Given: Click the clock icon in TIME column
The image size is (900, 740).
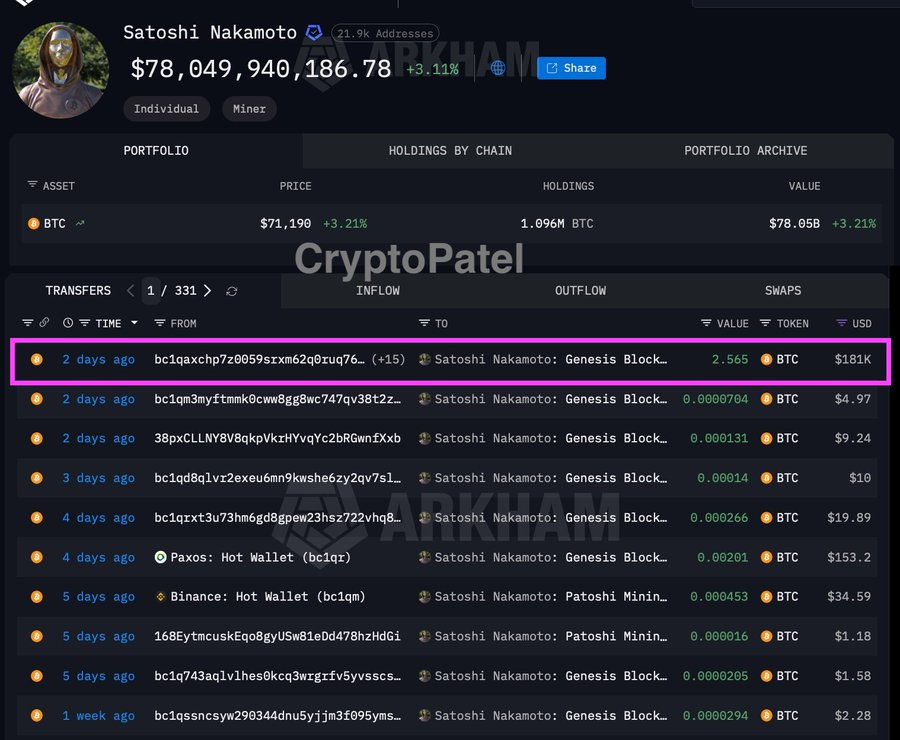Looking at the screenshot, I should pos(68,323).
